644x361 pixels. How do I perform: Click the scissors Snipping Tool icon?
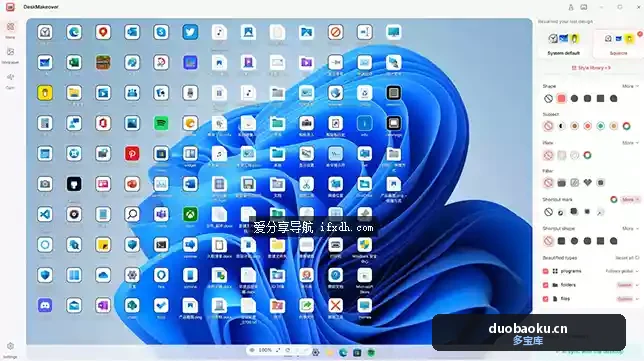(306, 184)
